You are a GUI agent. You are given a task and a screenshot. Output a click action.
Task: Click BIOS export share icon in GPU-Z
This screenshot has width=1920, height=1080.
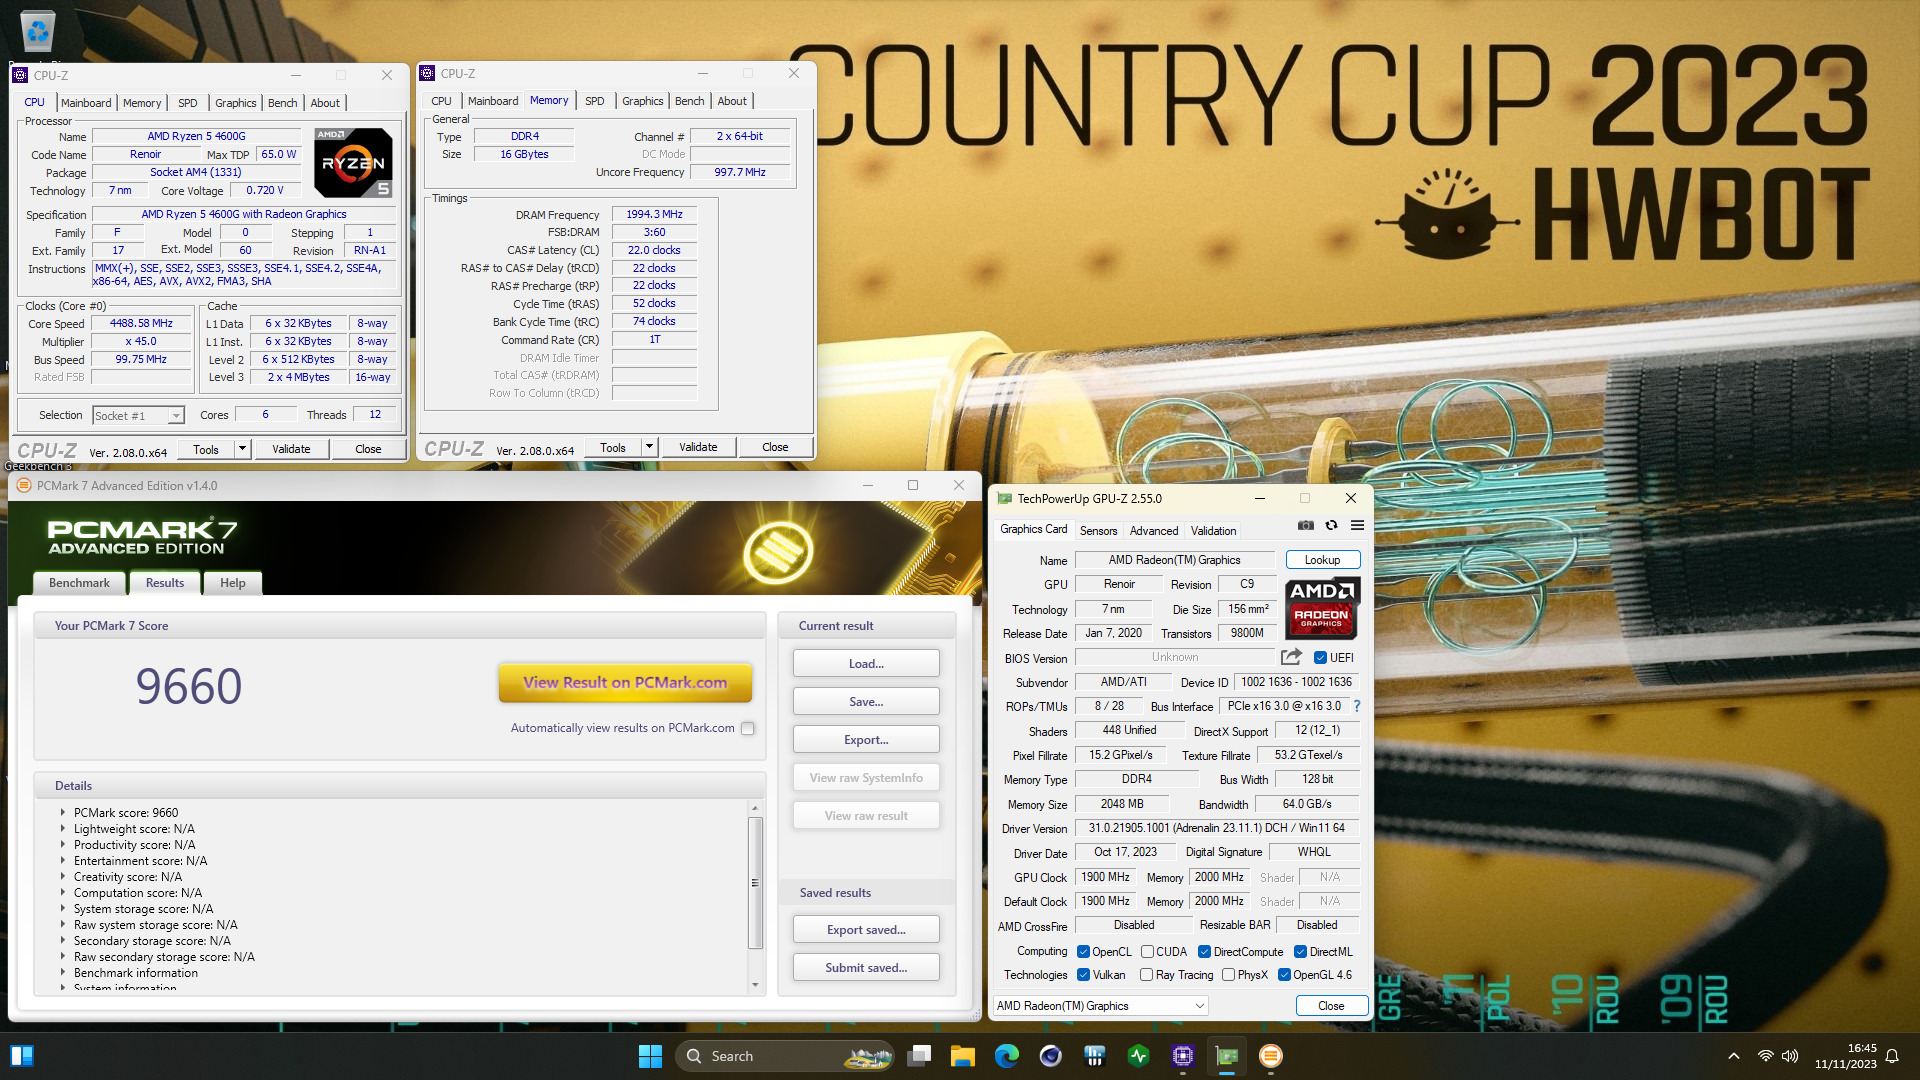point(1291,657)
